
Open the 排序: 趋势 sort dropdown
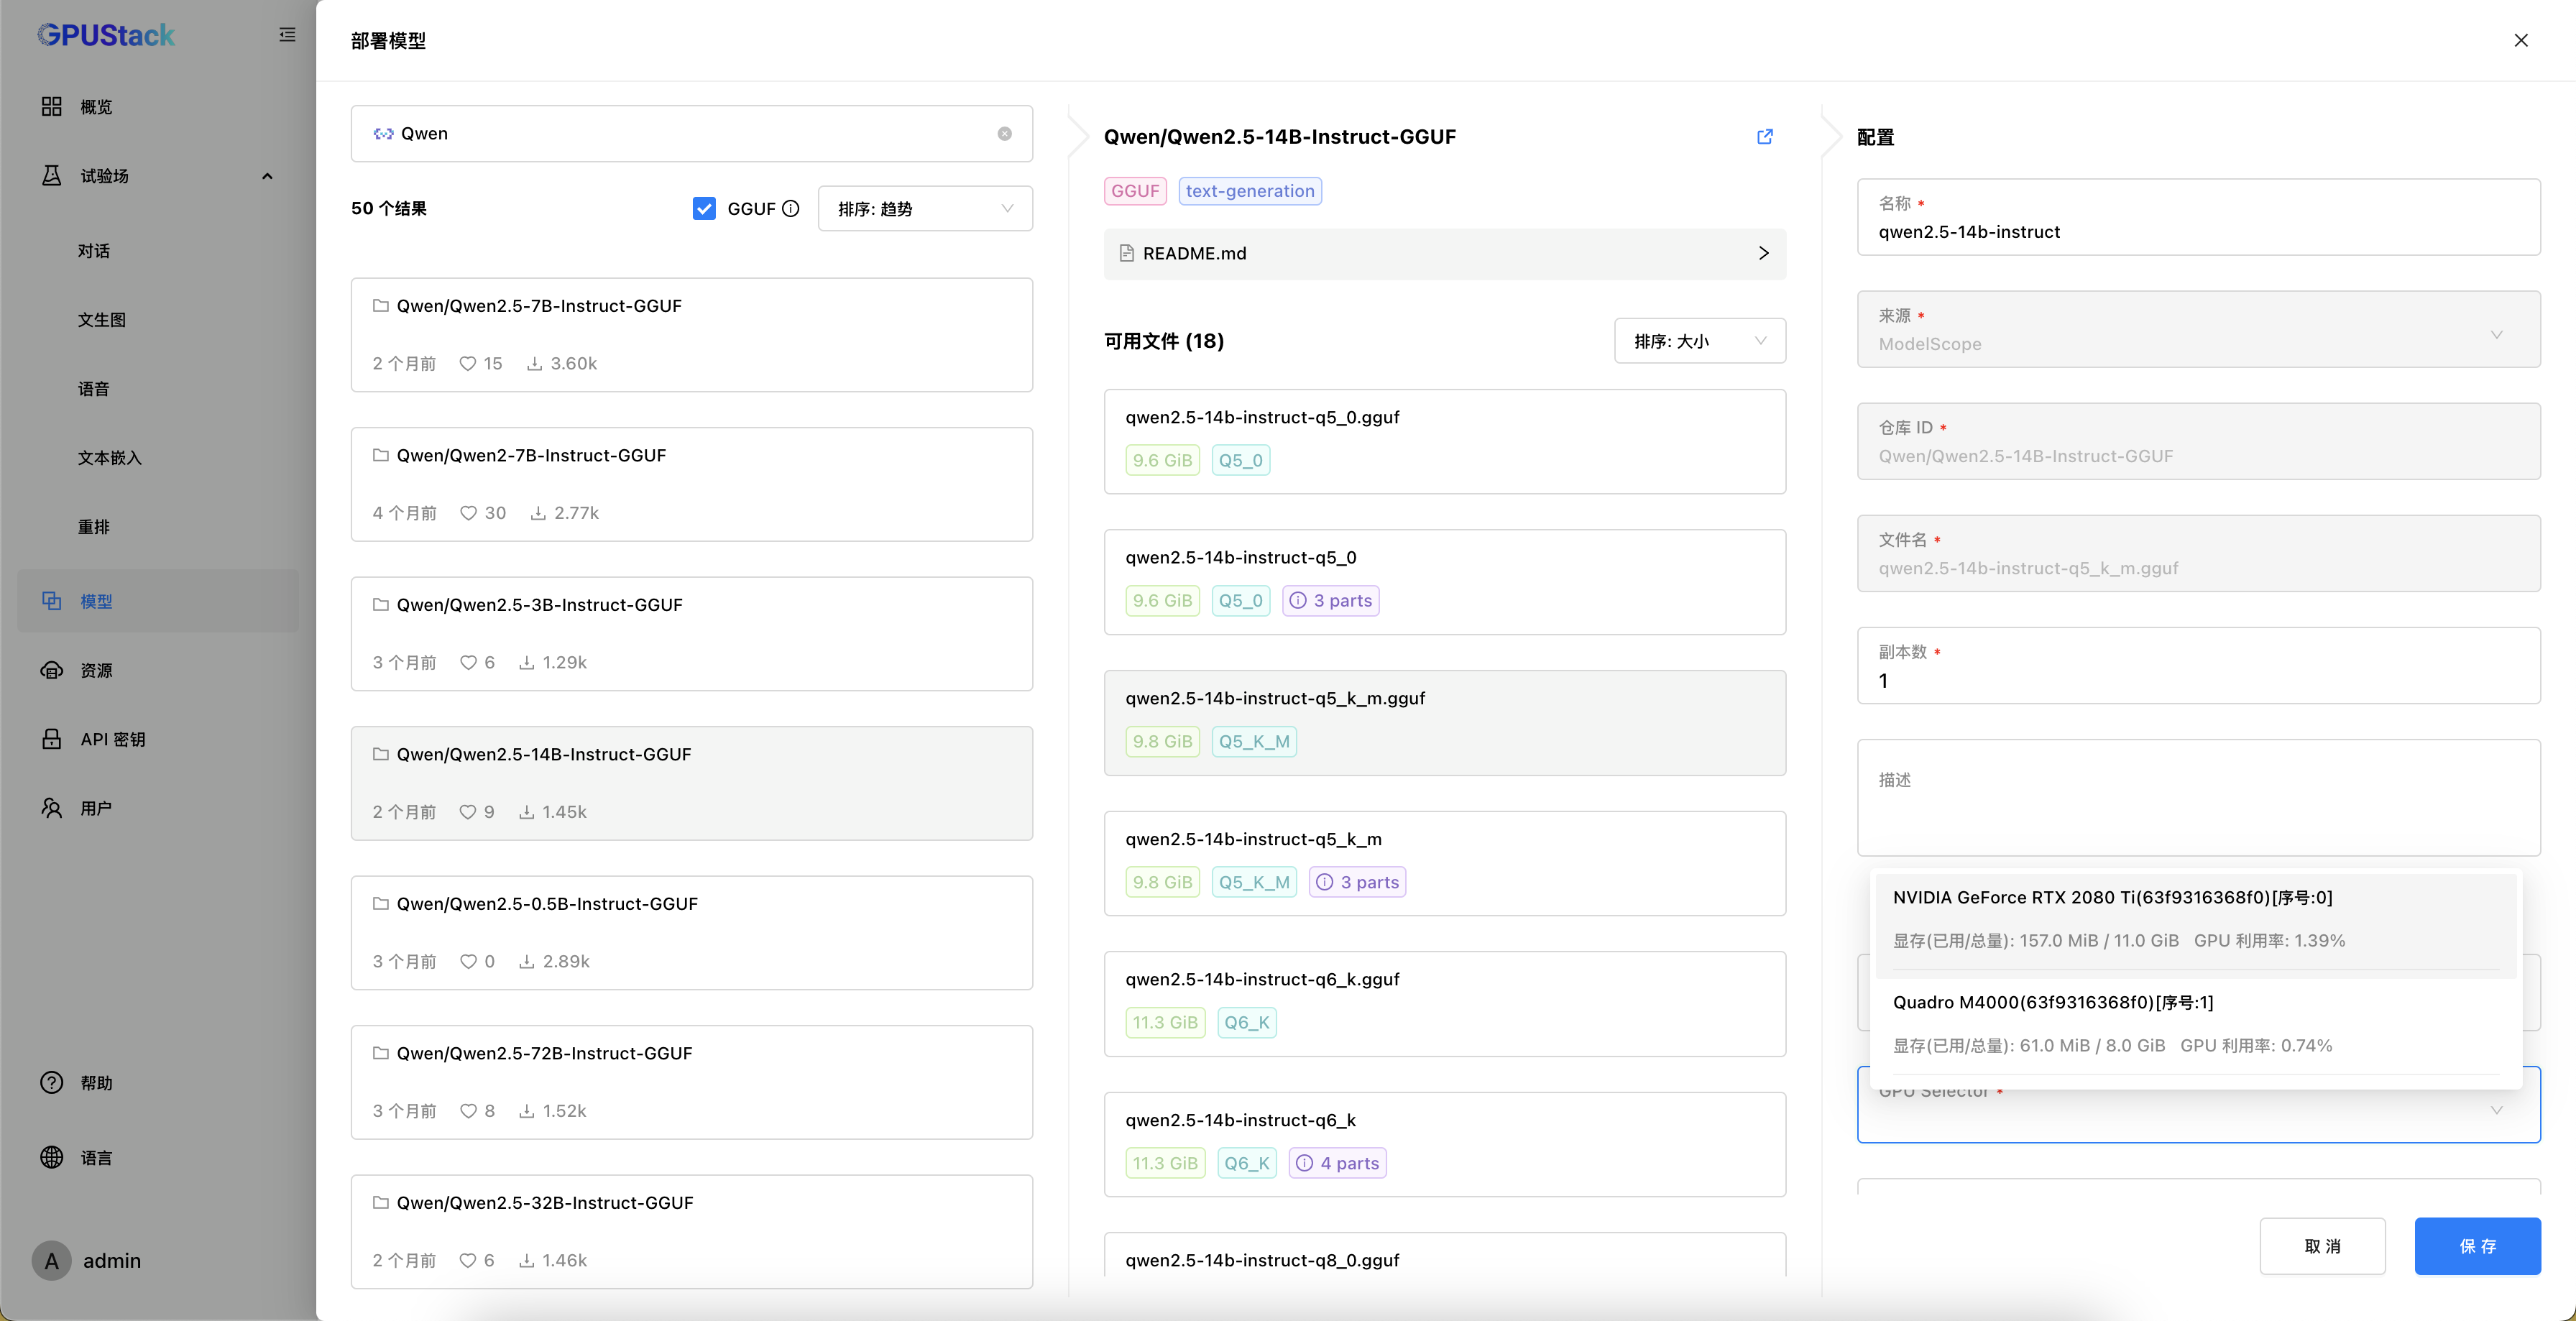click(x=924, y=209)
